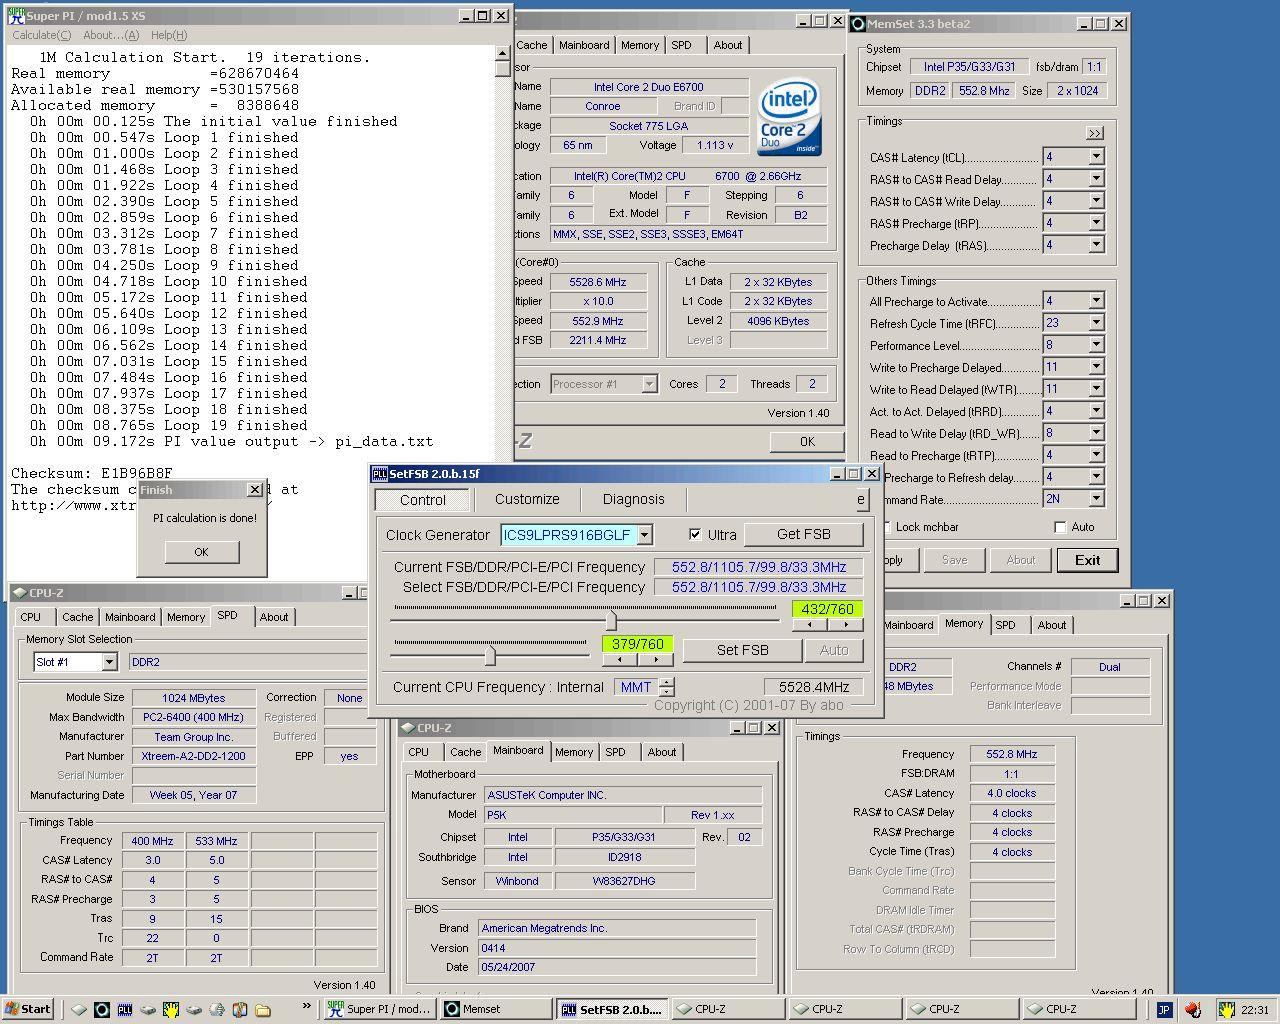This screenshot has width=1280, height=1024.
Task: Click the Intel Core 2 Duo logo
Action: (x=789, y=118)
